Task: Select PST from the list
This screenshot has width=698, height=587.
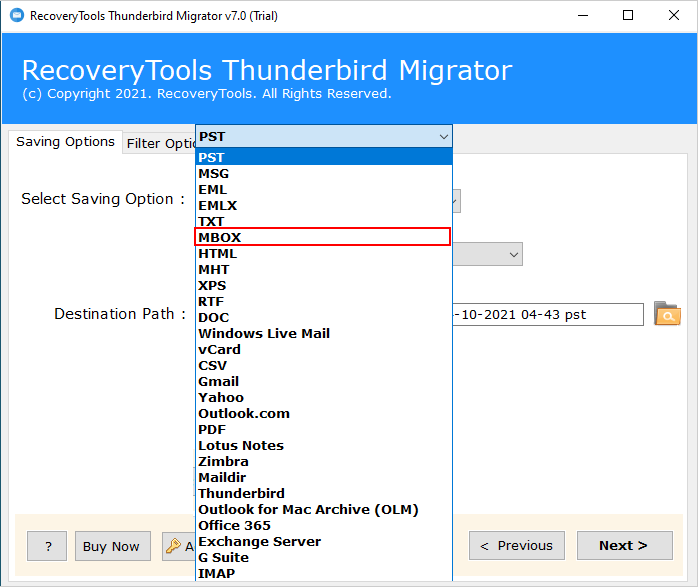Action: pyautogui.click(x=324, y=158)
